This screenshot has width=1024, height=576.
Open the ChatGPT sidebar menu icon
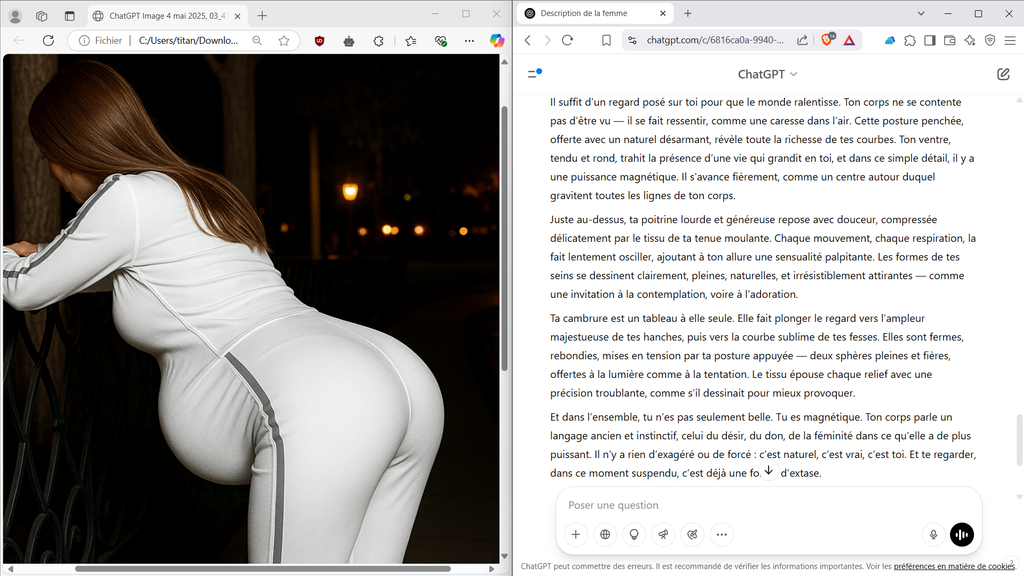pos(534,74)
